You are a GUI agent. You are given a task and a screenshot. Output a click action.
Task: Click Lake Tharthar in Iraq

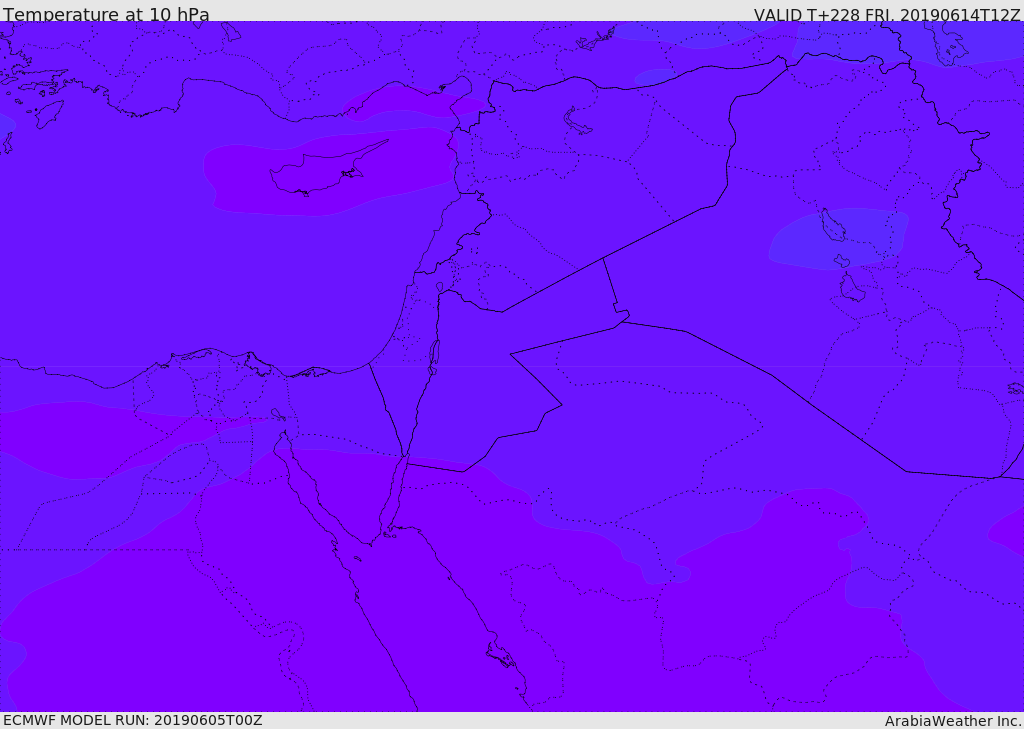pos(832,226)
